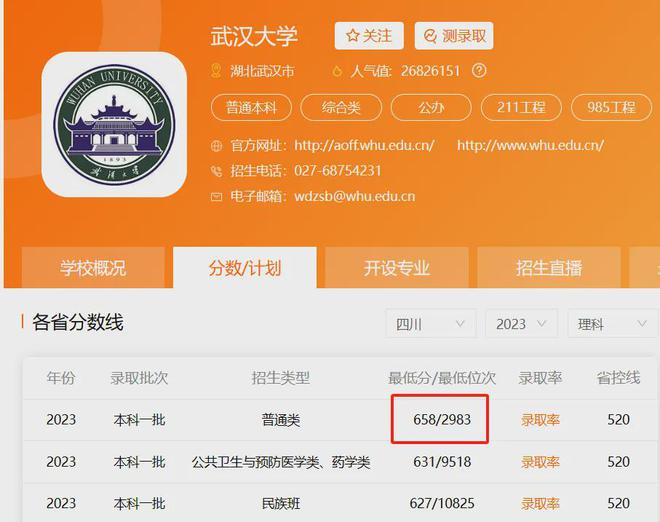
Task: Click the star 关注 follow button
Action: coord(369,36)
